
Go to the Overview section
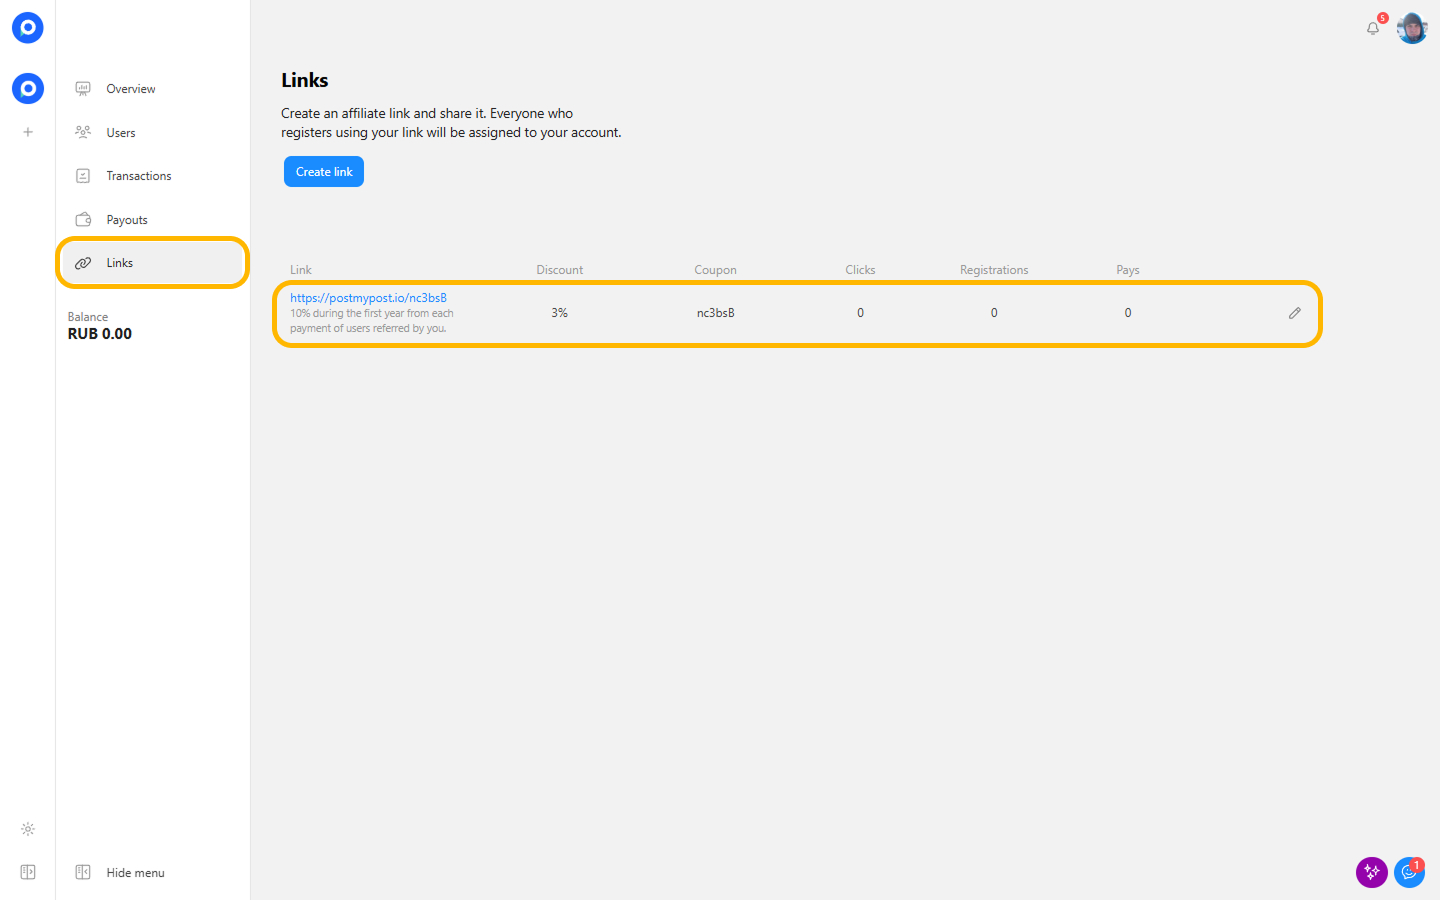coord(131,89)
